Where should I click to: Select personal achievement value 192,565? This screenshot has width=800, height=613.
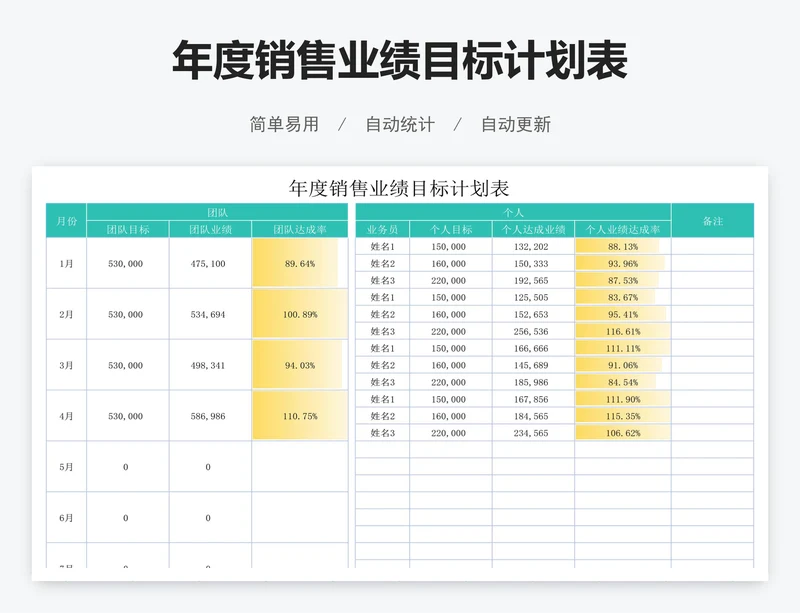(531, 280)
